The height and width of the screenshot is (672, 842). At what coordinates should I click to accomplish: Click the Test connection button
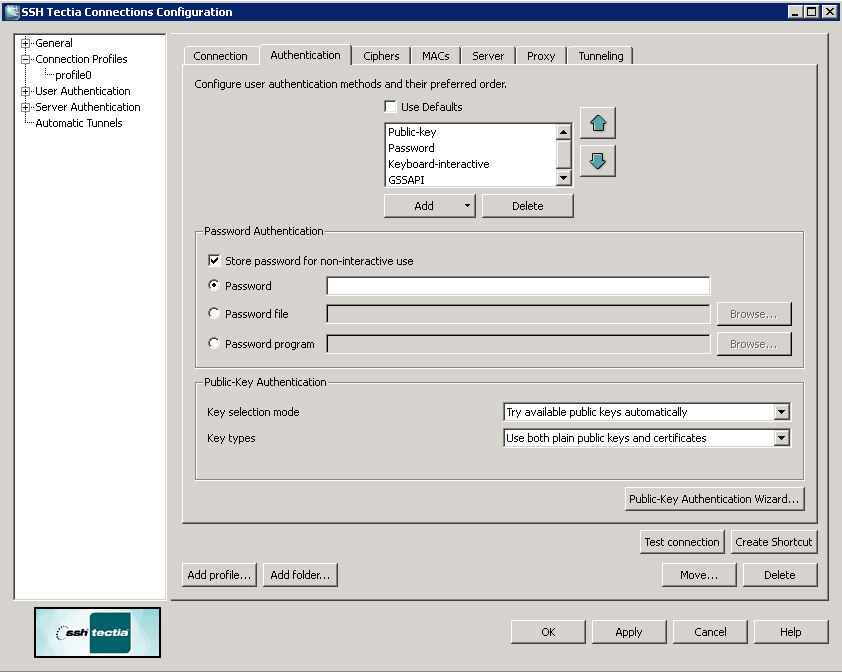(x=682, y=541)
